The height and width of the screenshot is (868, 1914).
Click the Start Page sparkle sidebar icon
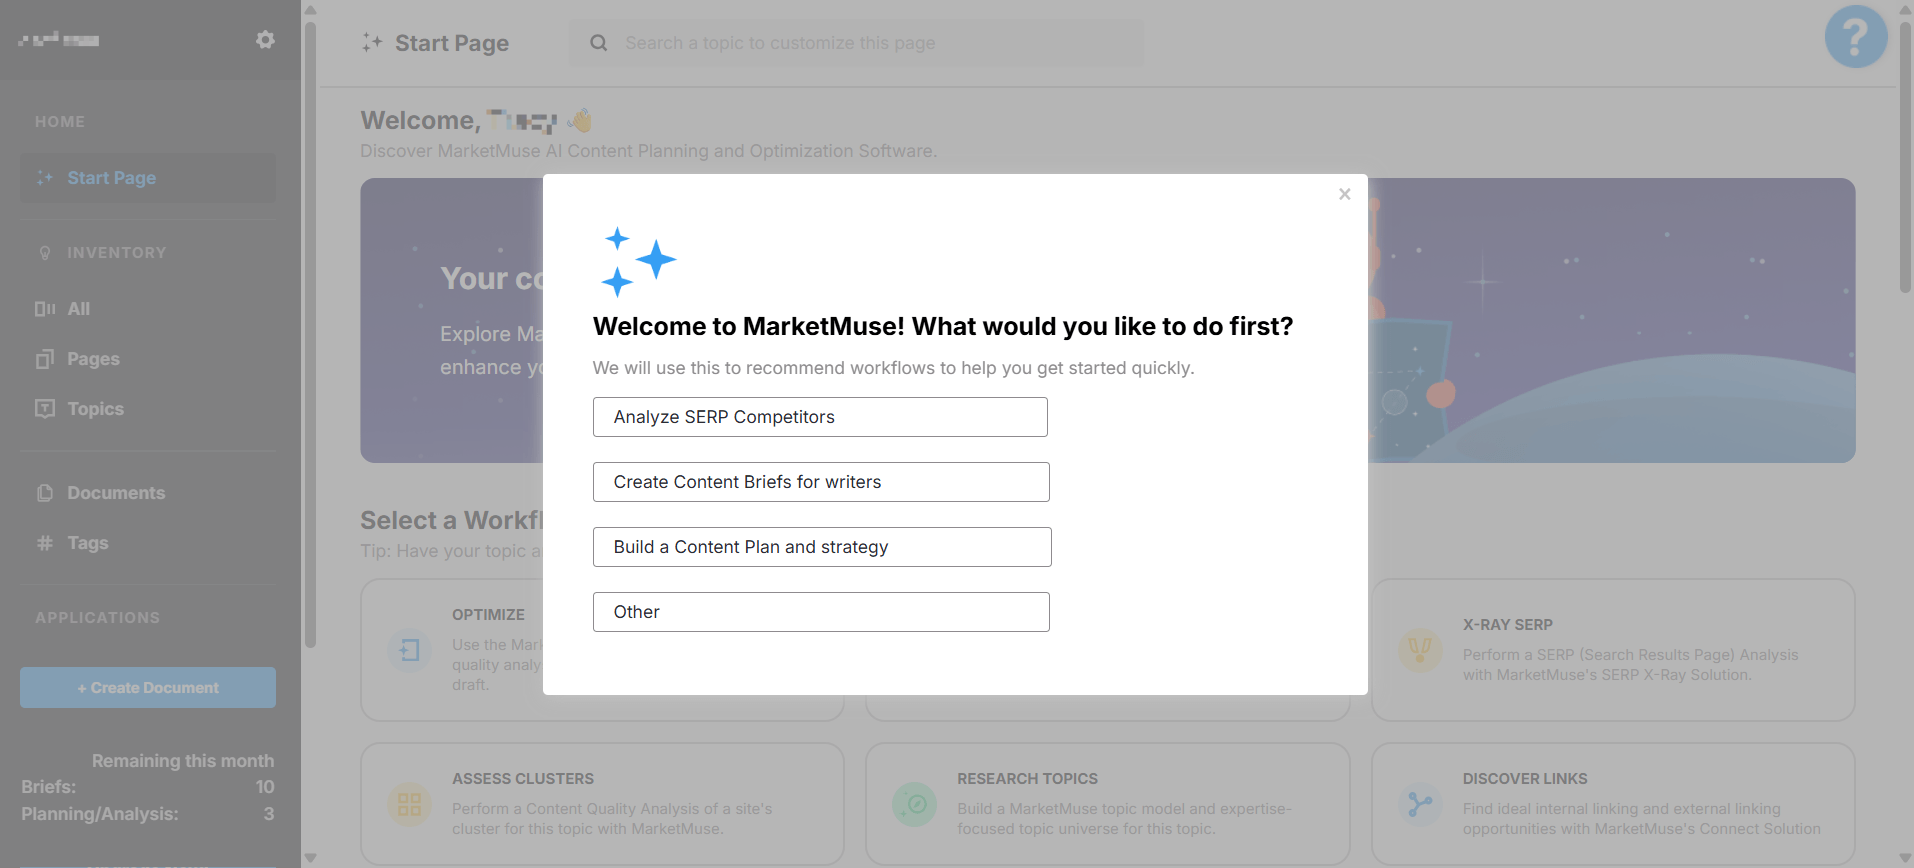click(45, 178)
